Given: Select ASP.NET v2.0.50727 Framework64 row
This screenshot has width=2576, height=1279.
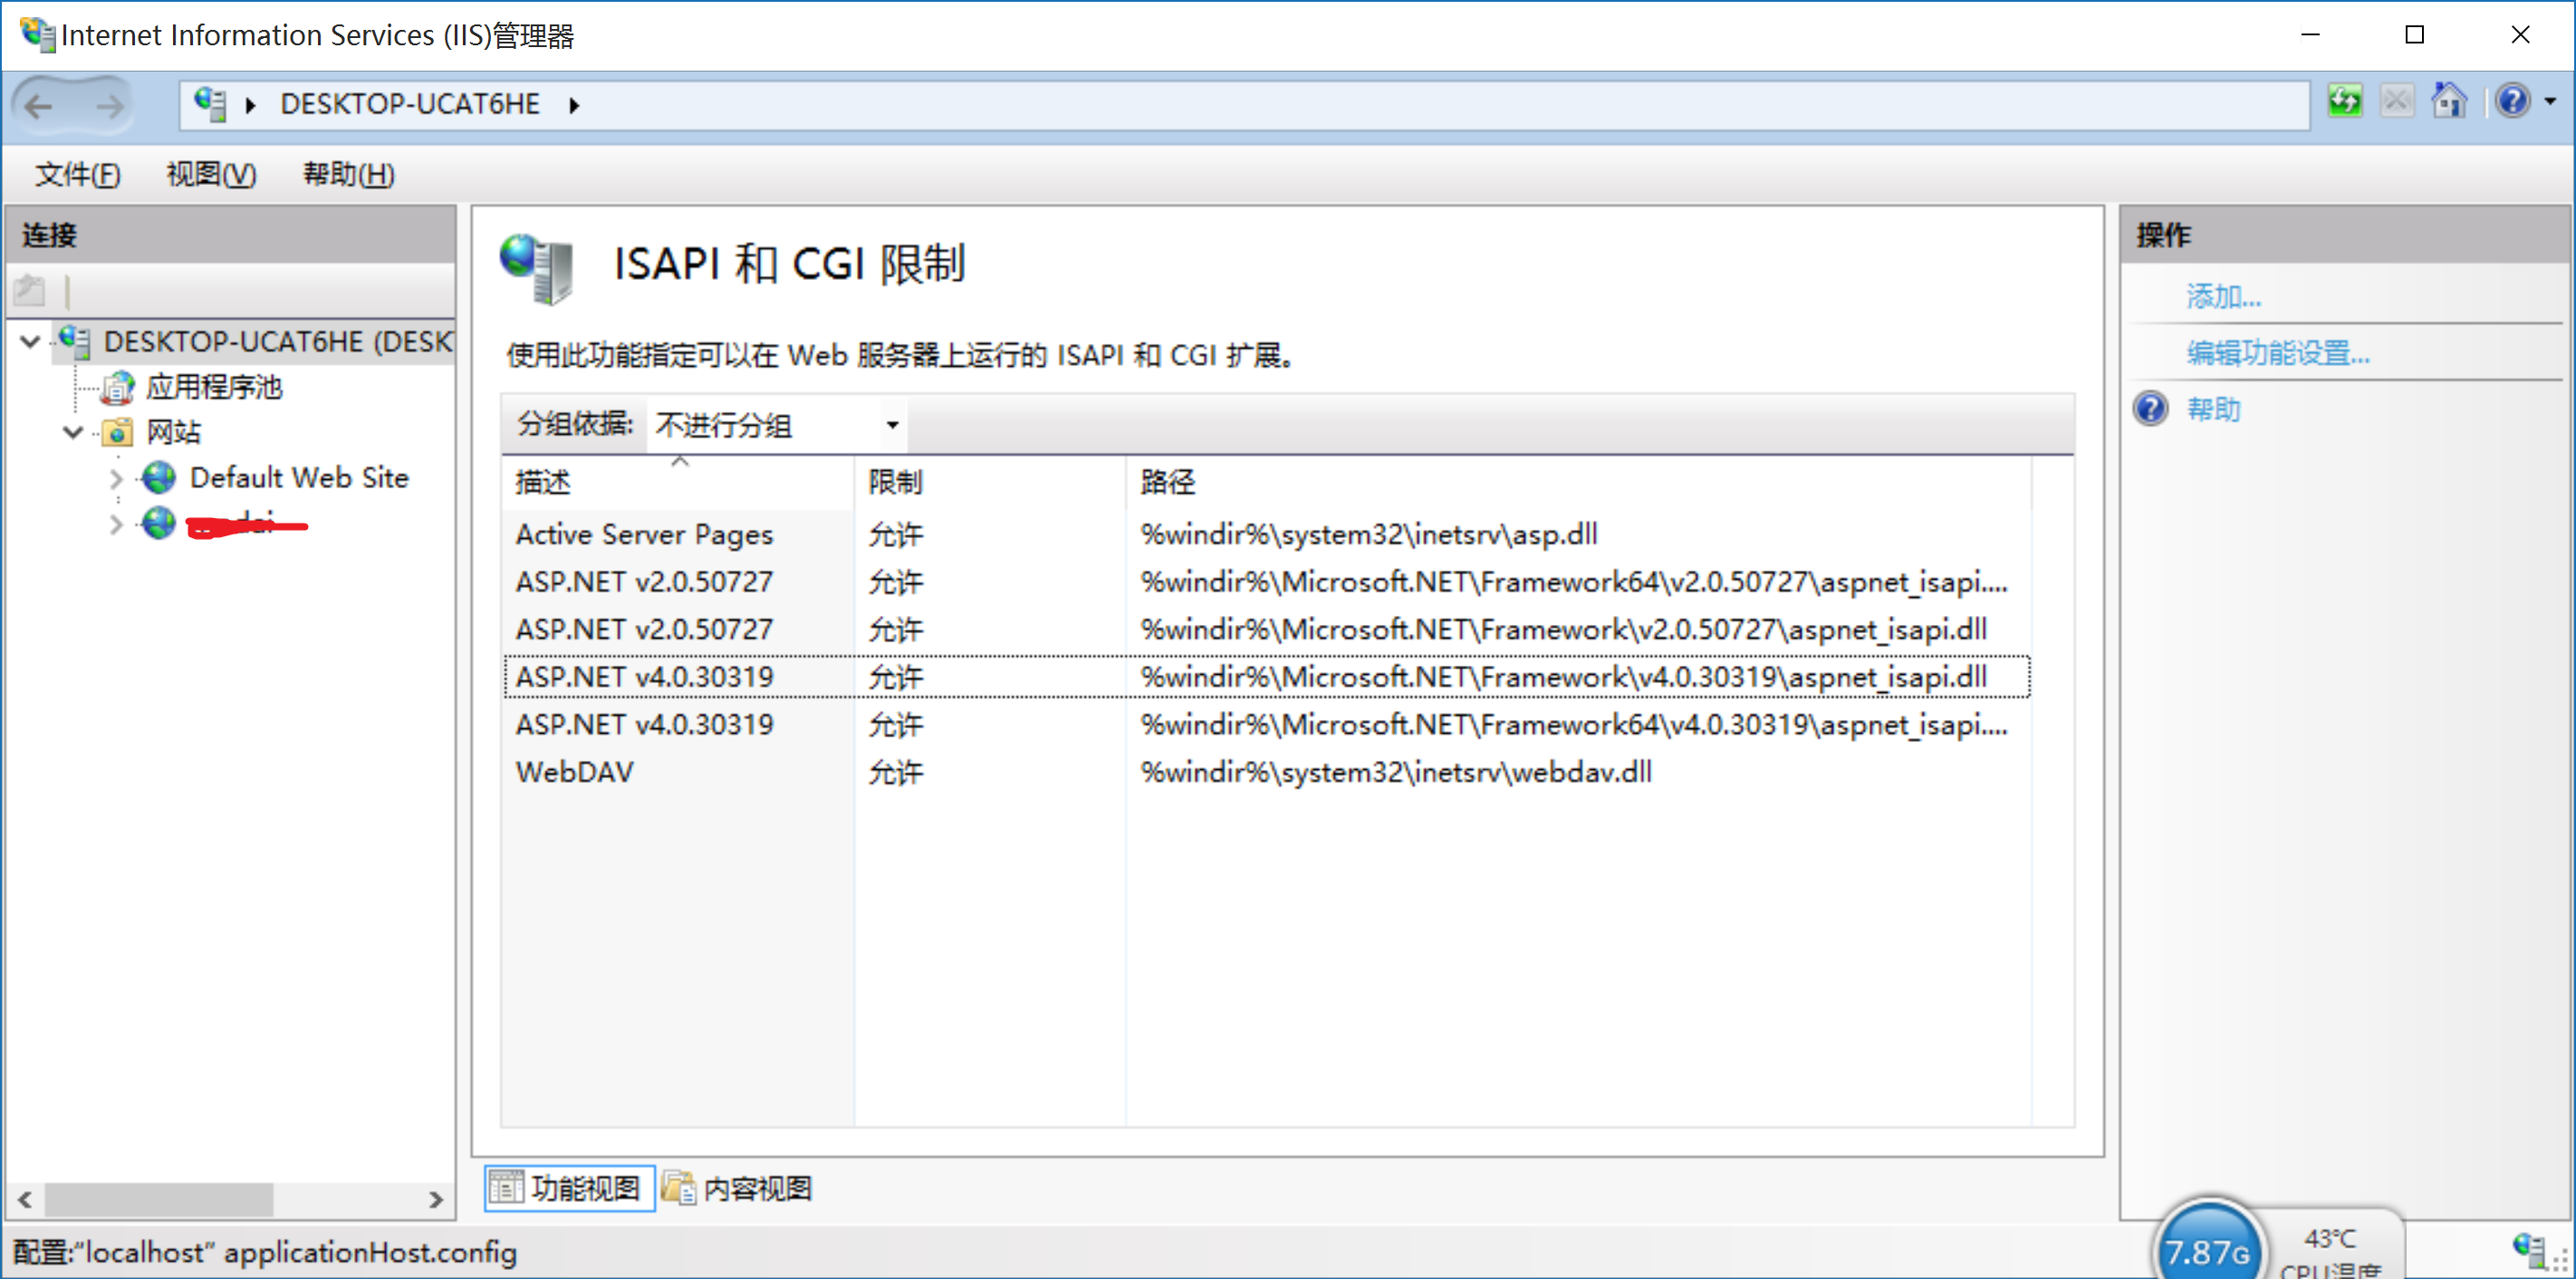Looking at the screenshot, I should [x=1267, y=582].
